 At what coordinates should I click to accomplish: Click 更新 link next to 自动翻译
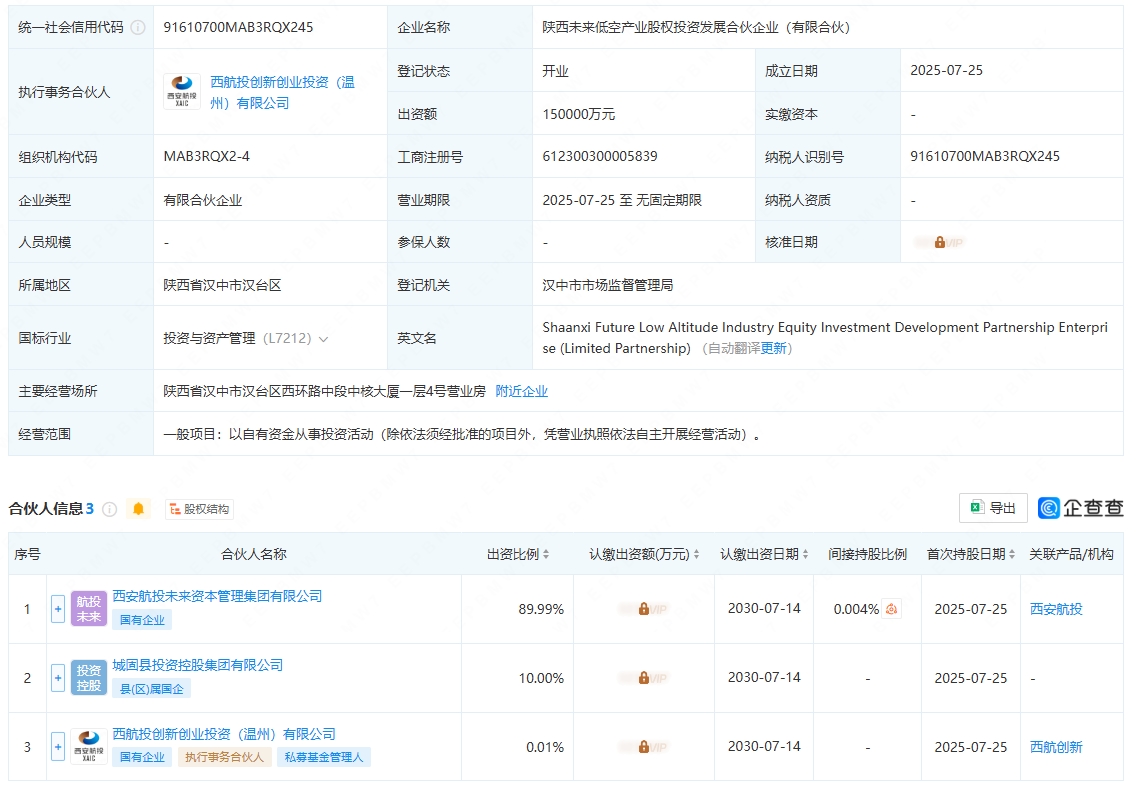tap(775, 349)
